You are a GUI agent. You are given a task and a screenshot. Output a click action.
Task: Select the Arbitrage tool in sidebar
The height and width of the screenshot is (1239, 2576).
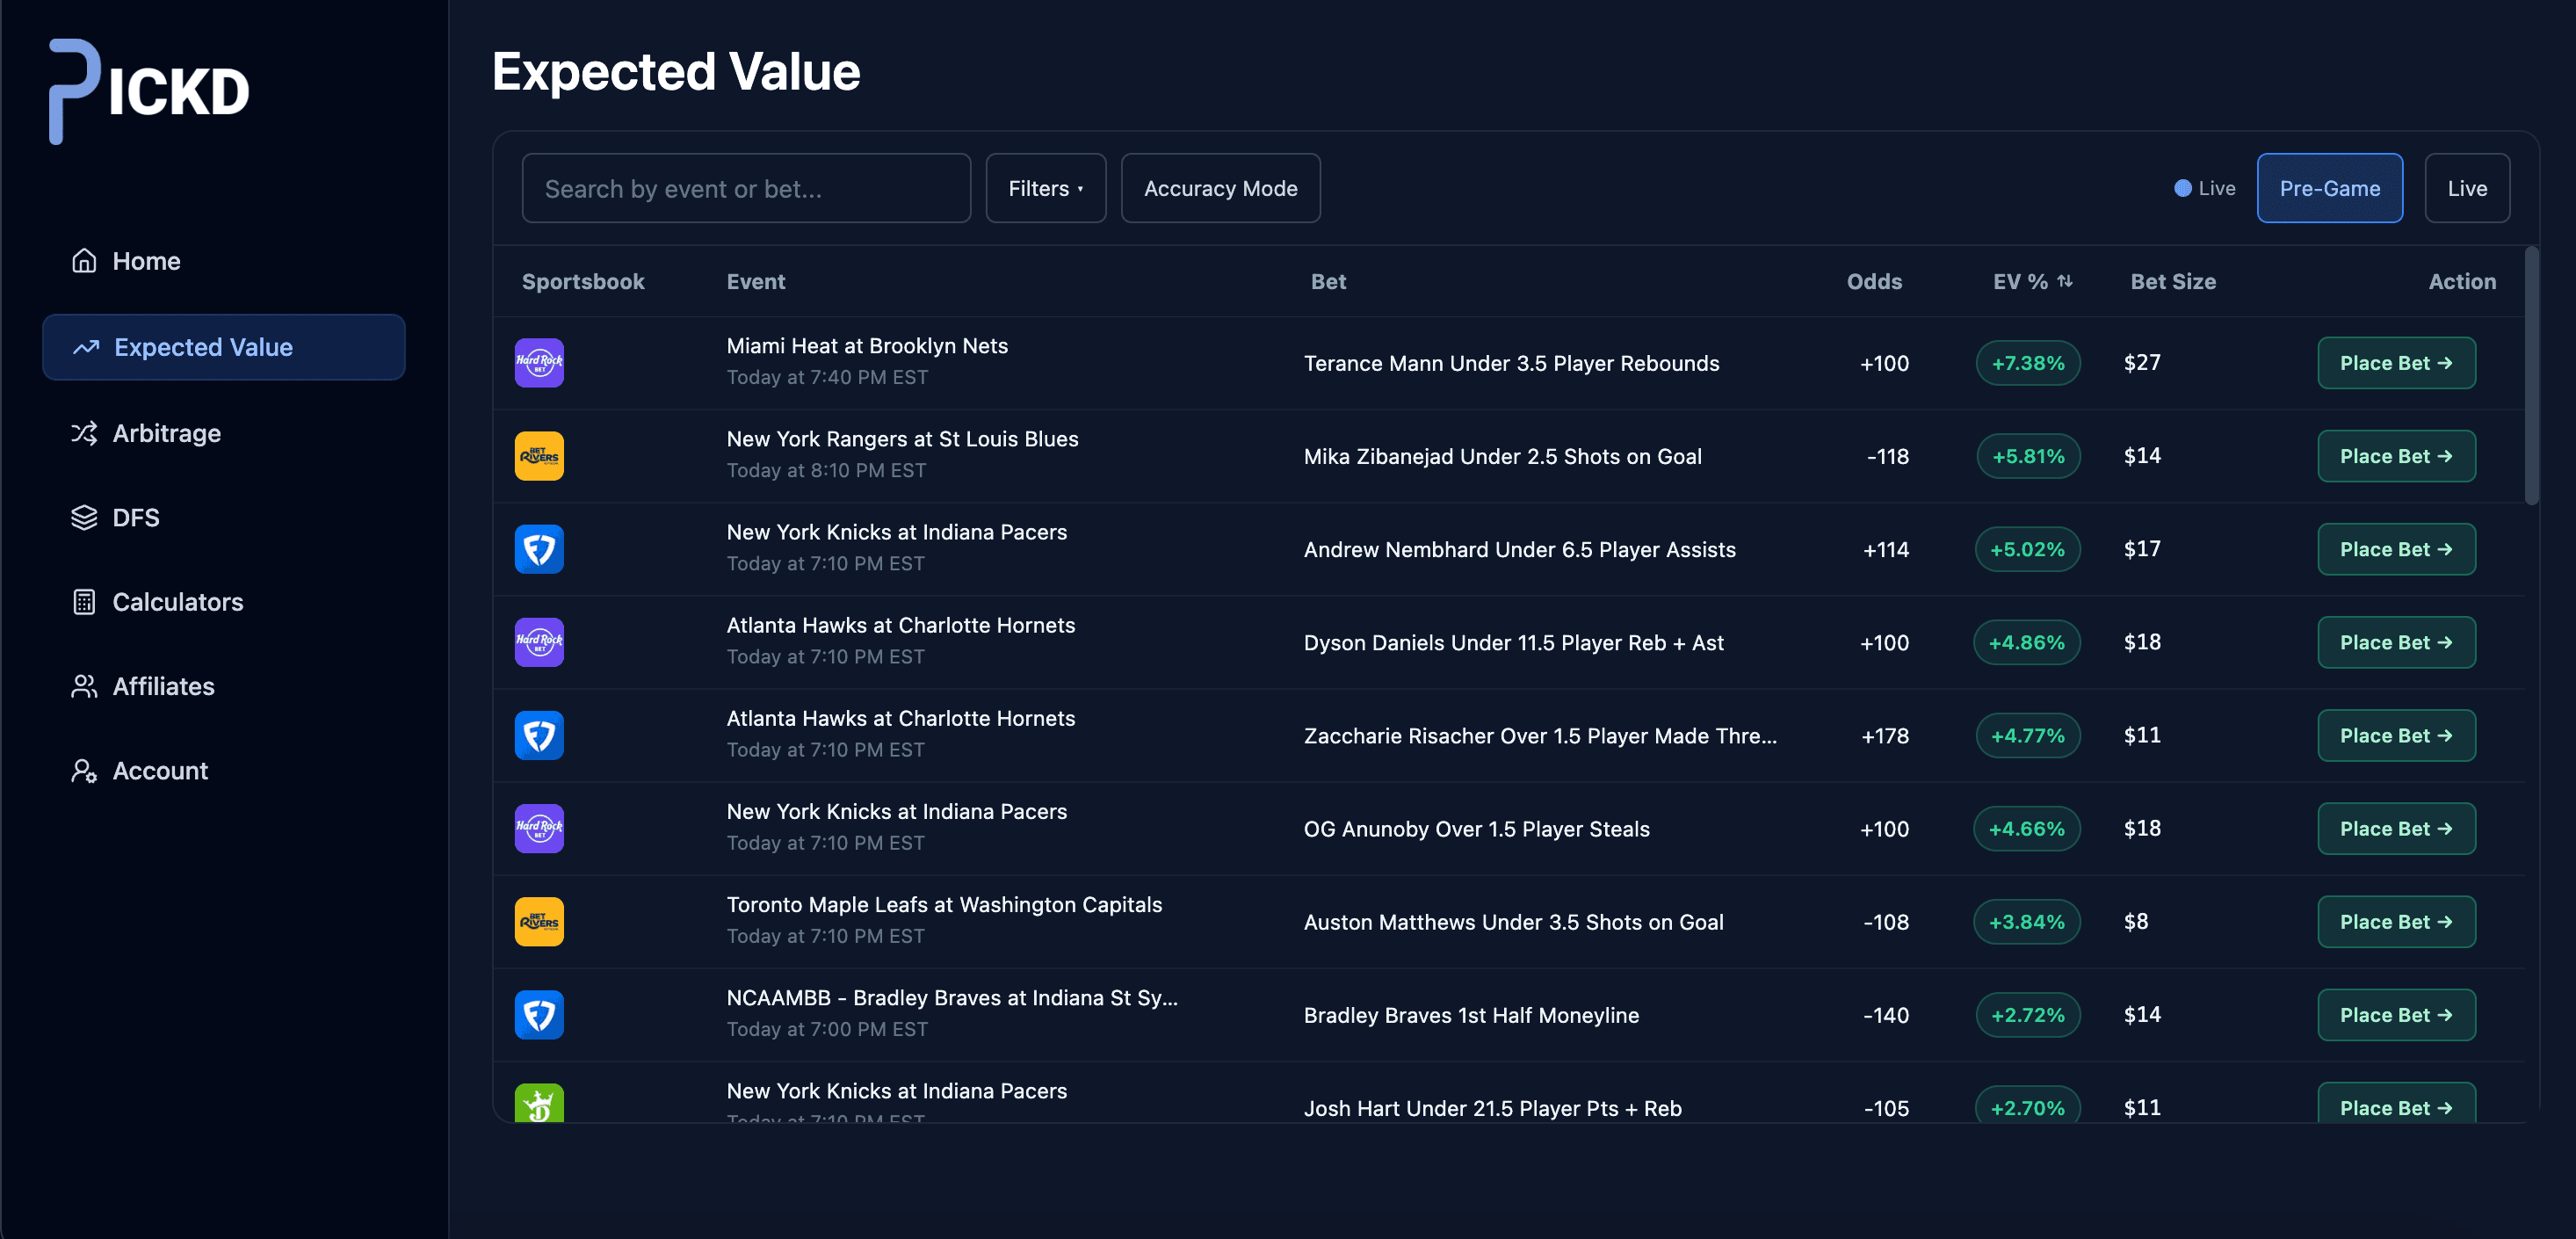click(x=166, y=433)
